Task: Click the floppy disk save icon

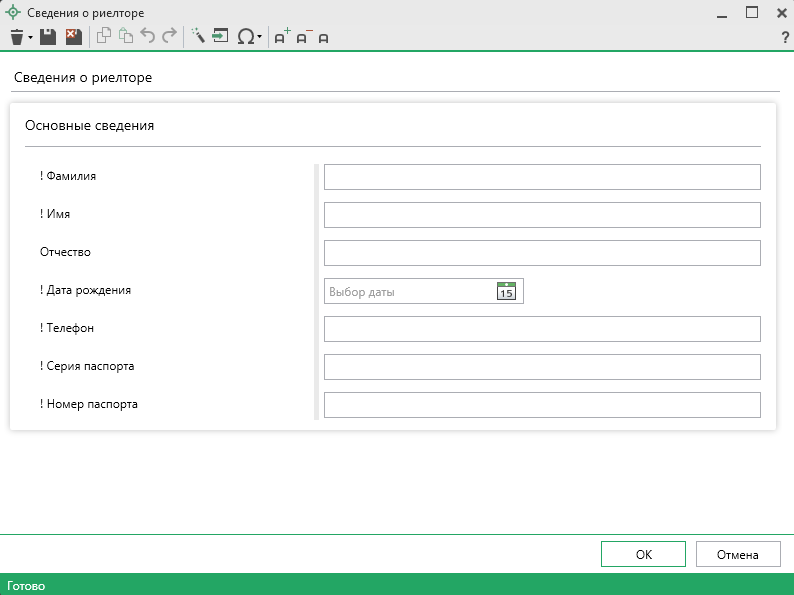Action: (47, 37)
